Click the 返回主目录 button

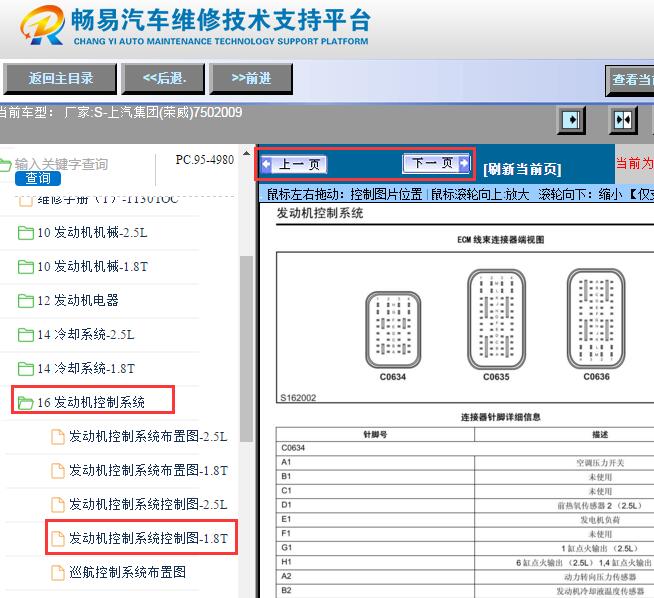pyautogui.click(x=60, y=78)
